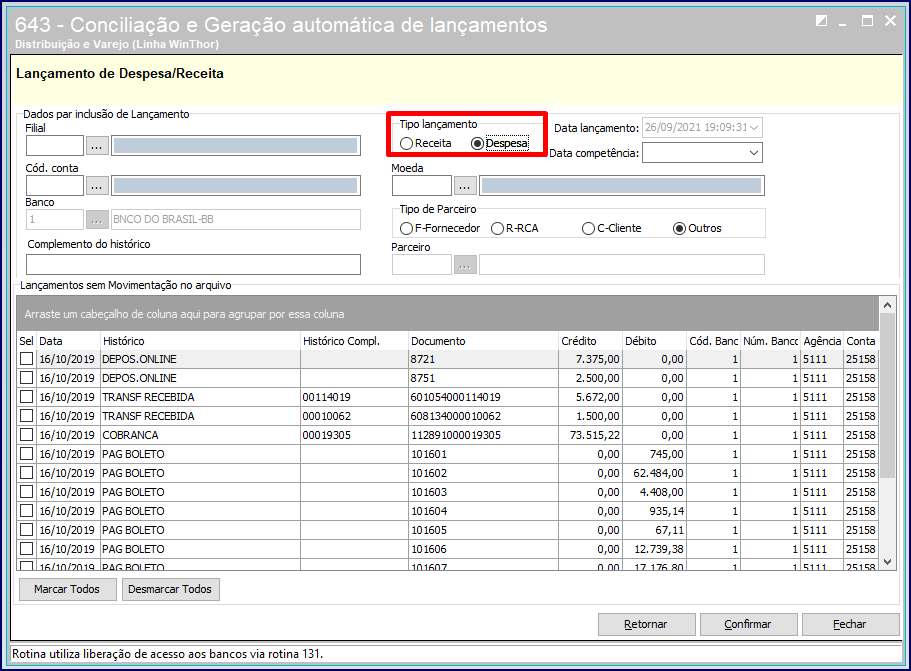Sort by Histórico Compl. column header

point(354,341)
